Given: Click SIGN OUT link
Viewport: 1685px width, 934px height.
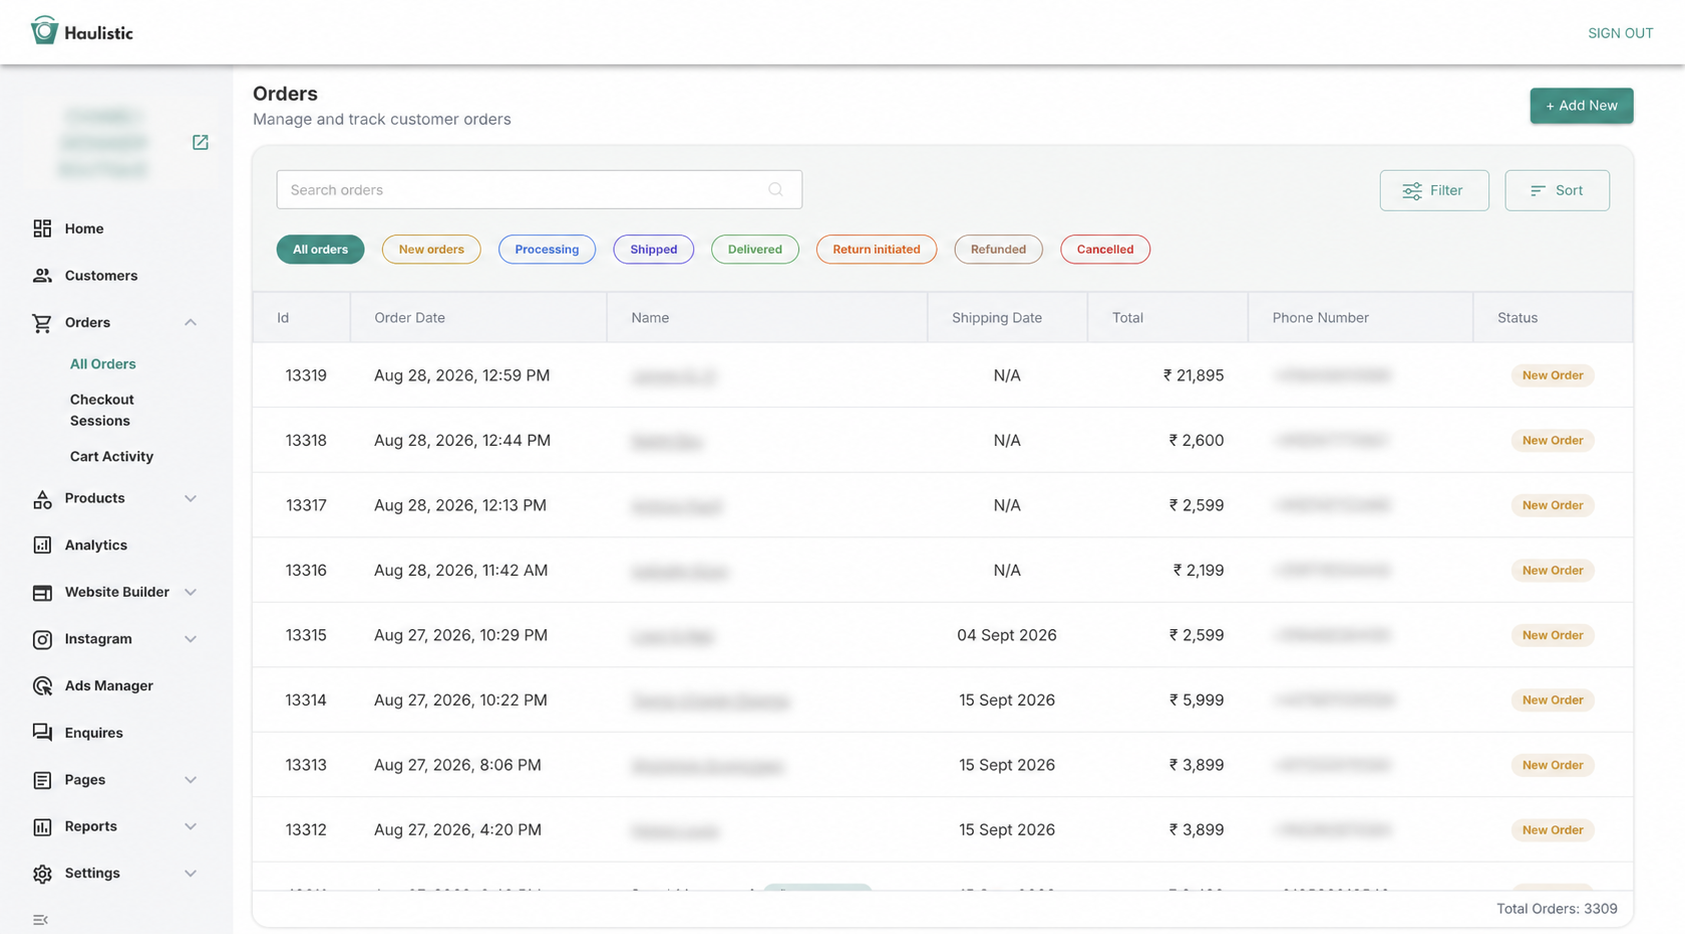Looking at the screenshot, I should pyautogui.click(x=1620, y=33).
